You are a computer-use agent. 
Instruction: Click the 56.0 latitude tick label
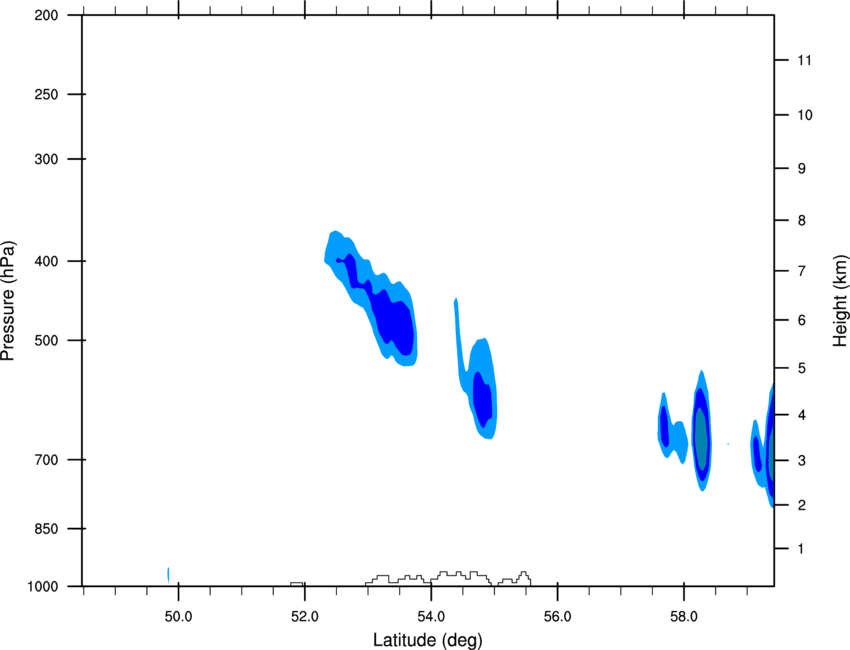pyautogui.click(x=557, y=617)
